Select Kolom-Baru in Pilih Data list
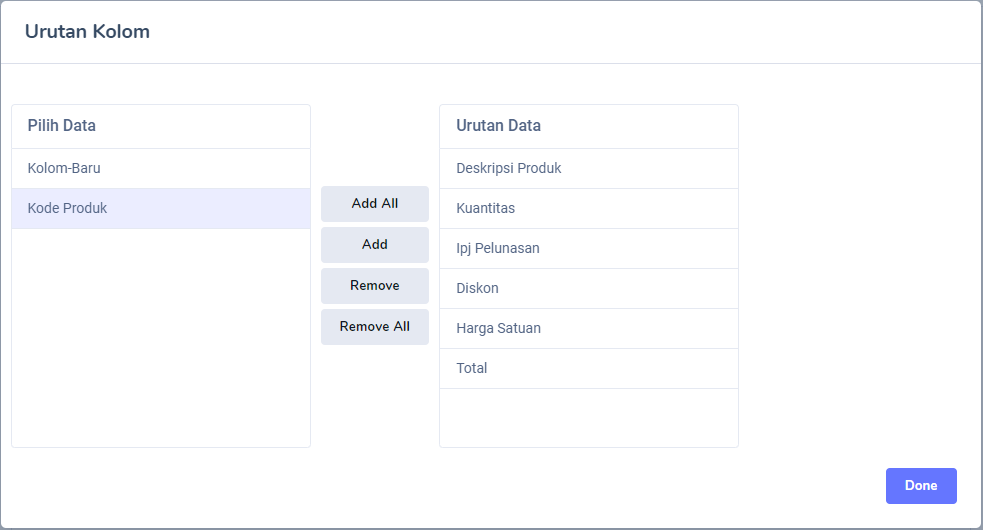This screenshot has width=983, height=530. tap(160, 168)
